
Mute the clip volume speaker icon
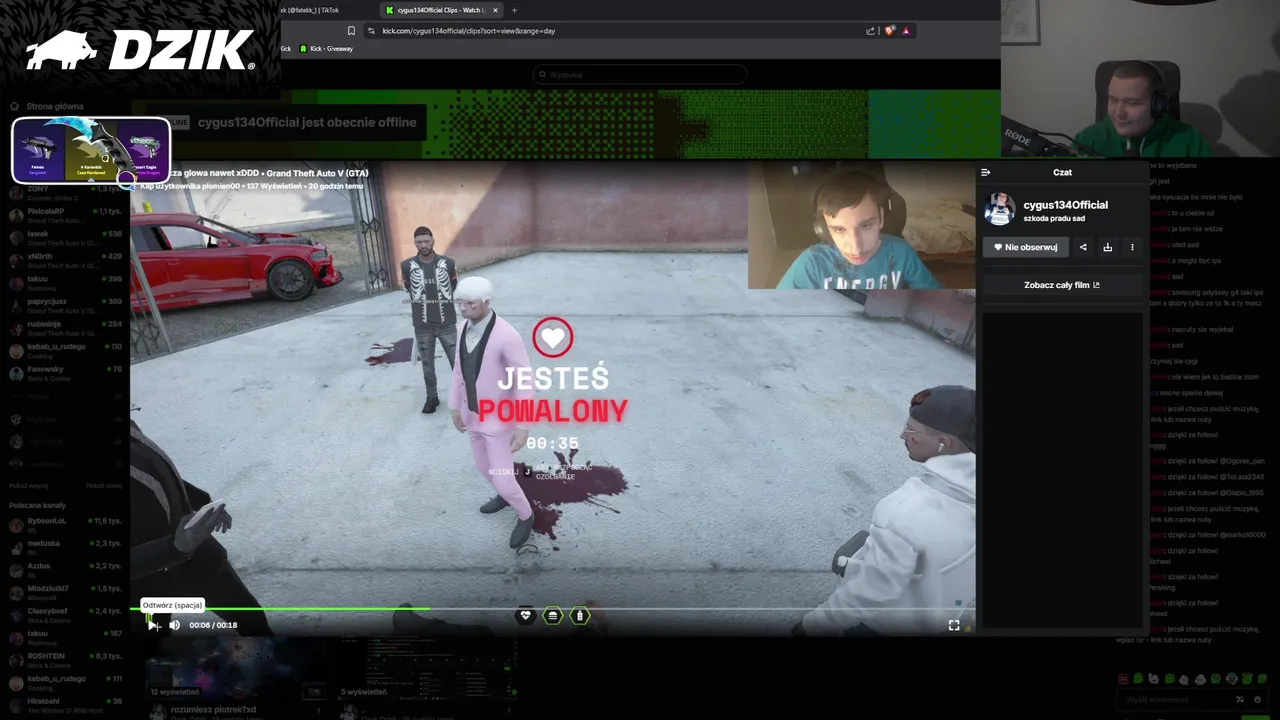pos(175,625)
